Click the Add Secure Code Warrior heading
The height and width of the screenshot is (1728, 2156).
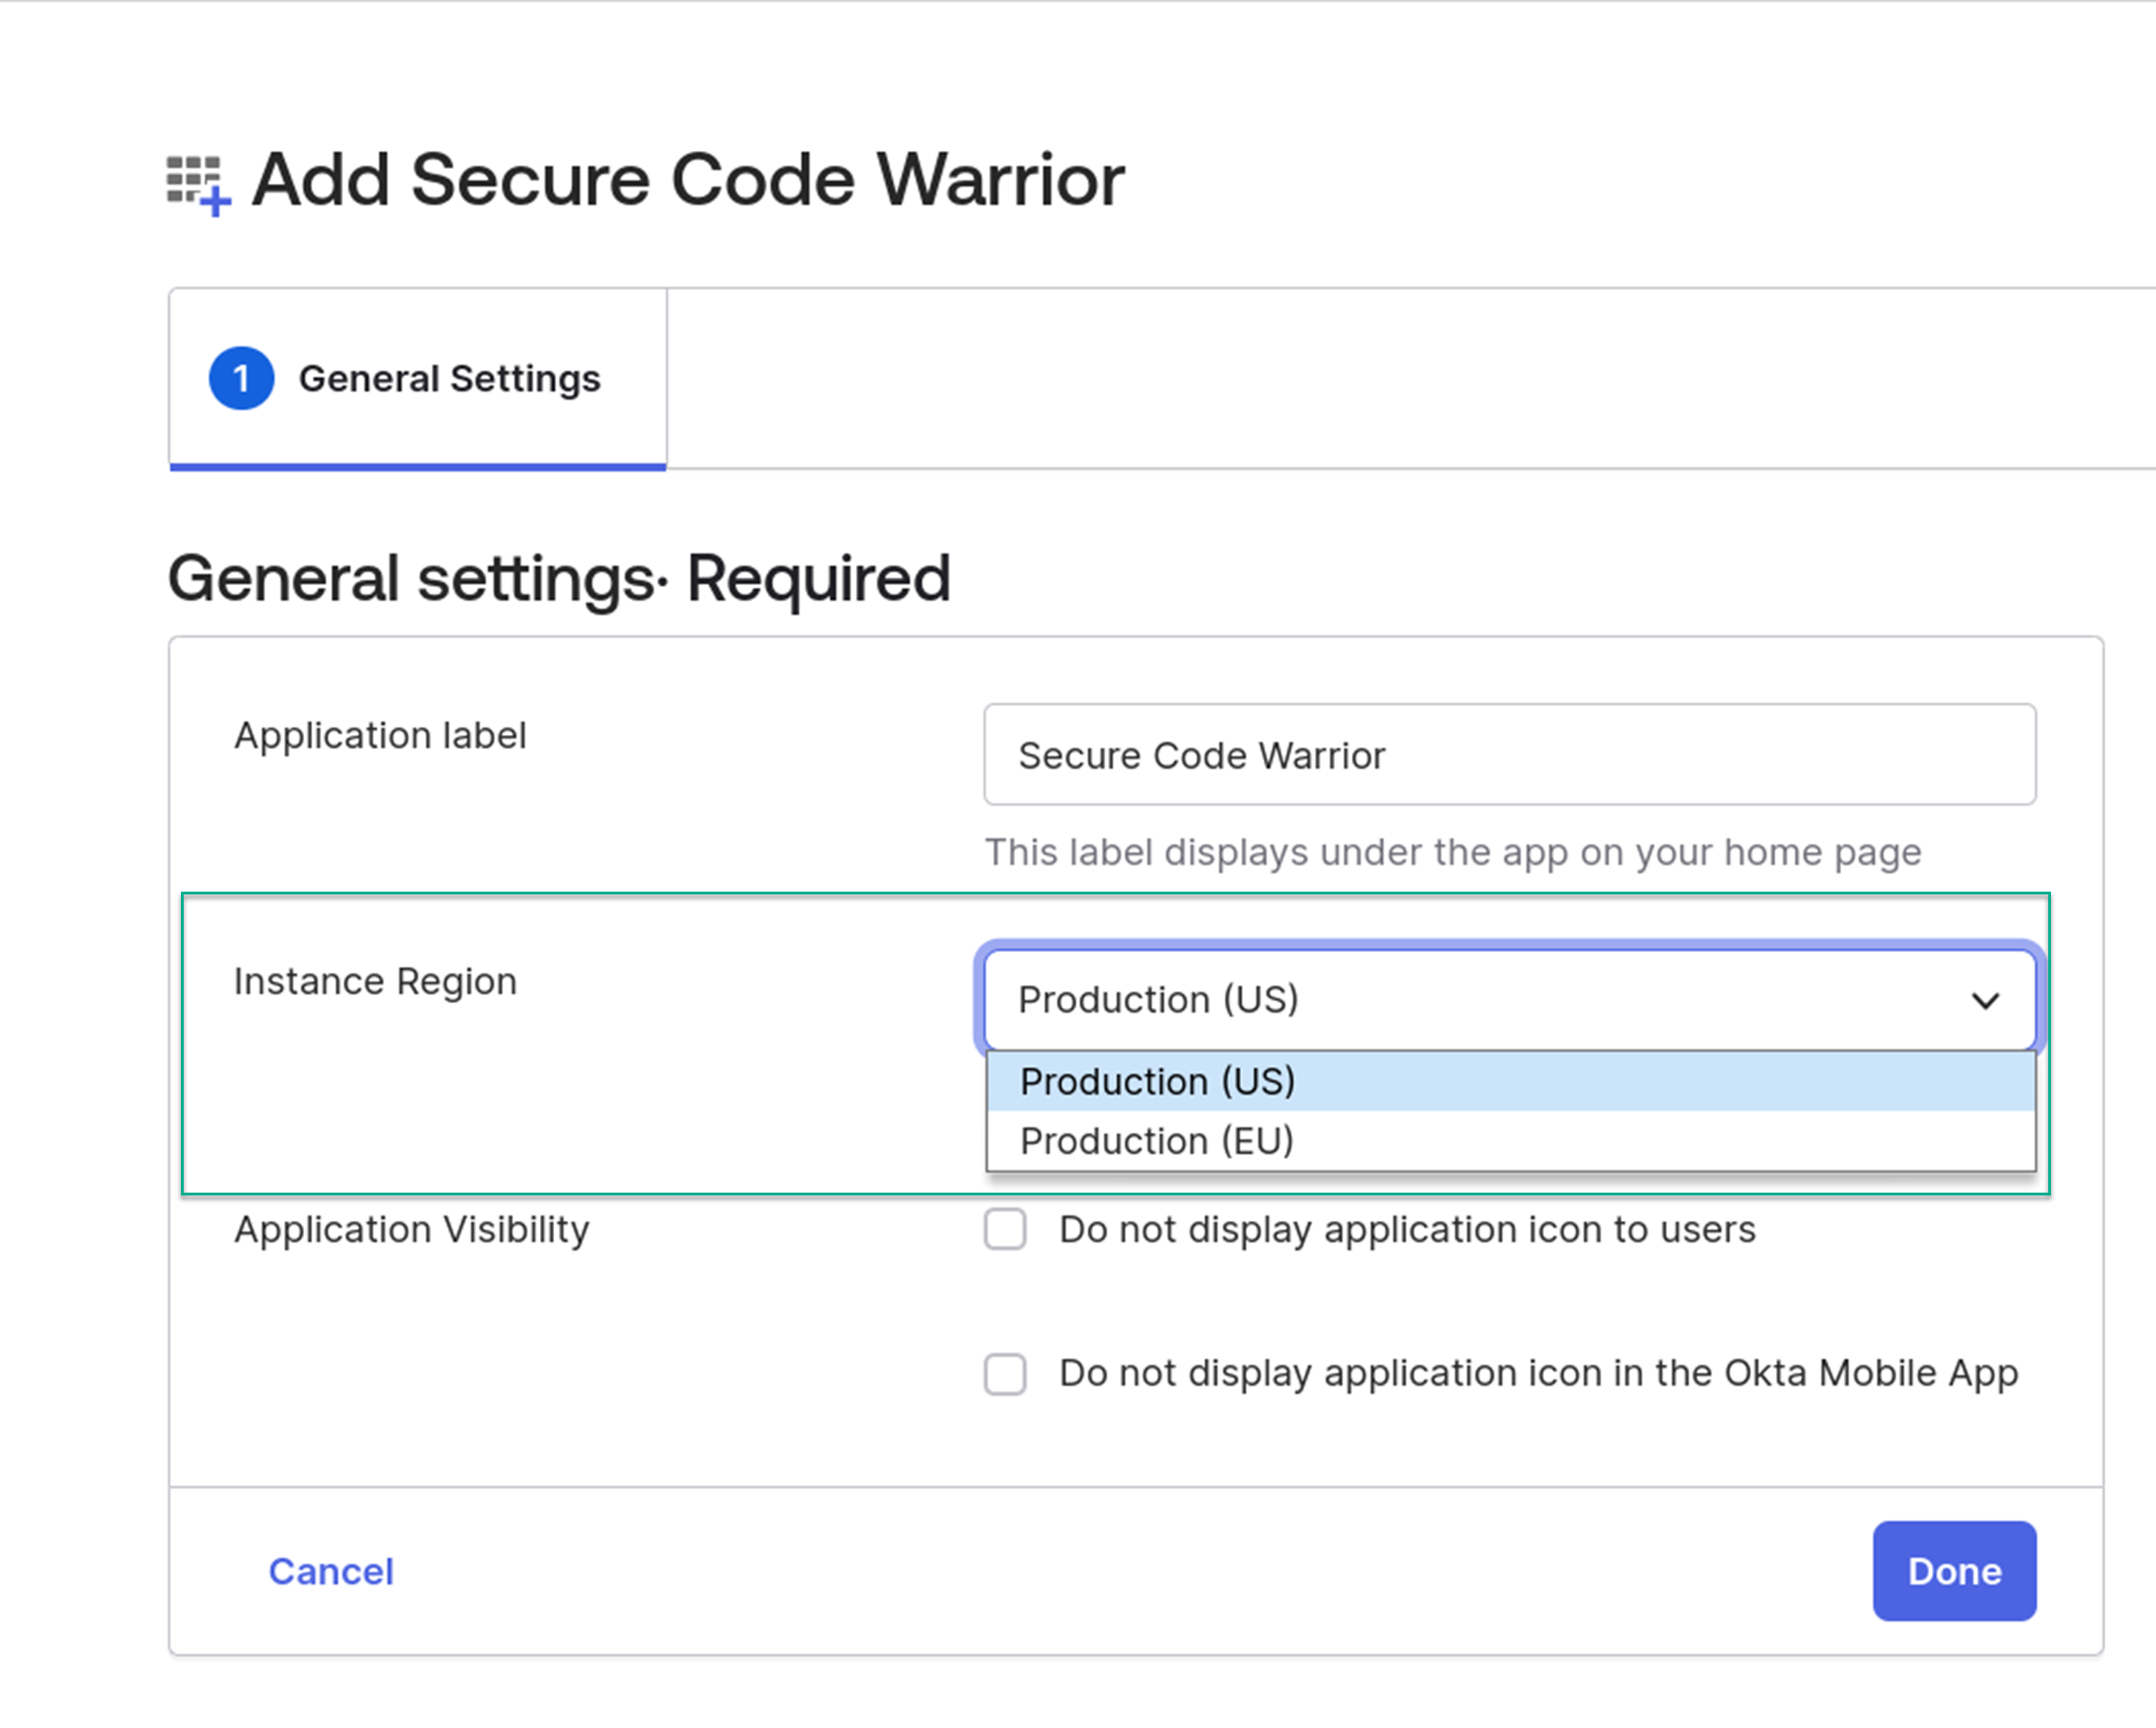pyautogui.click(x=688, y=181)
